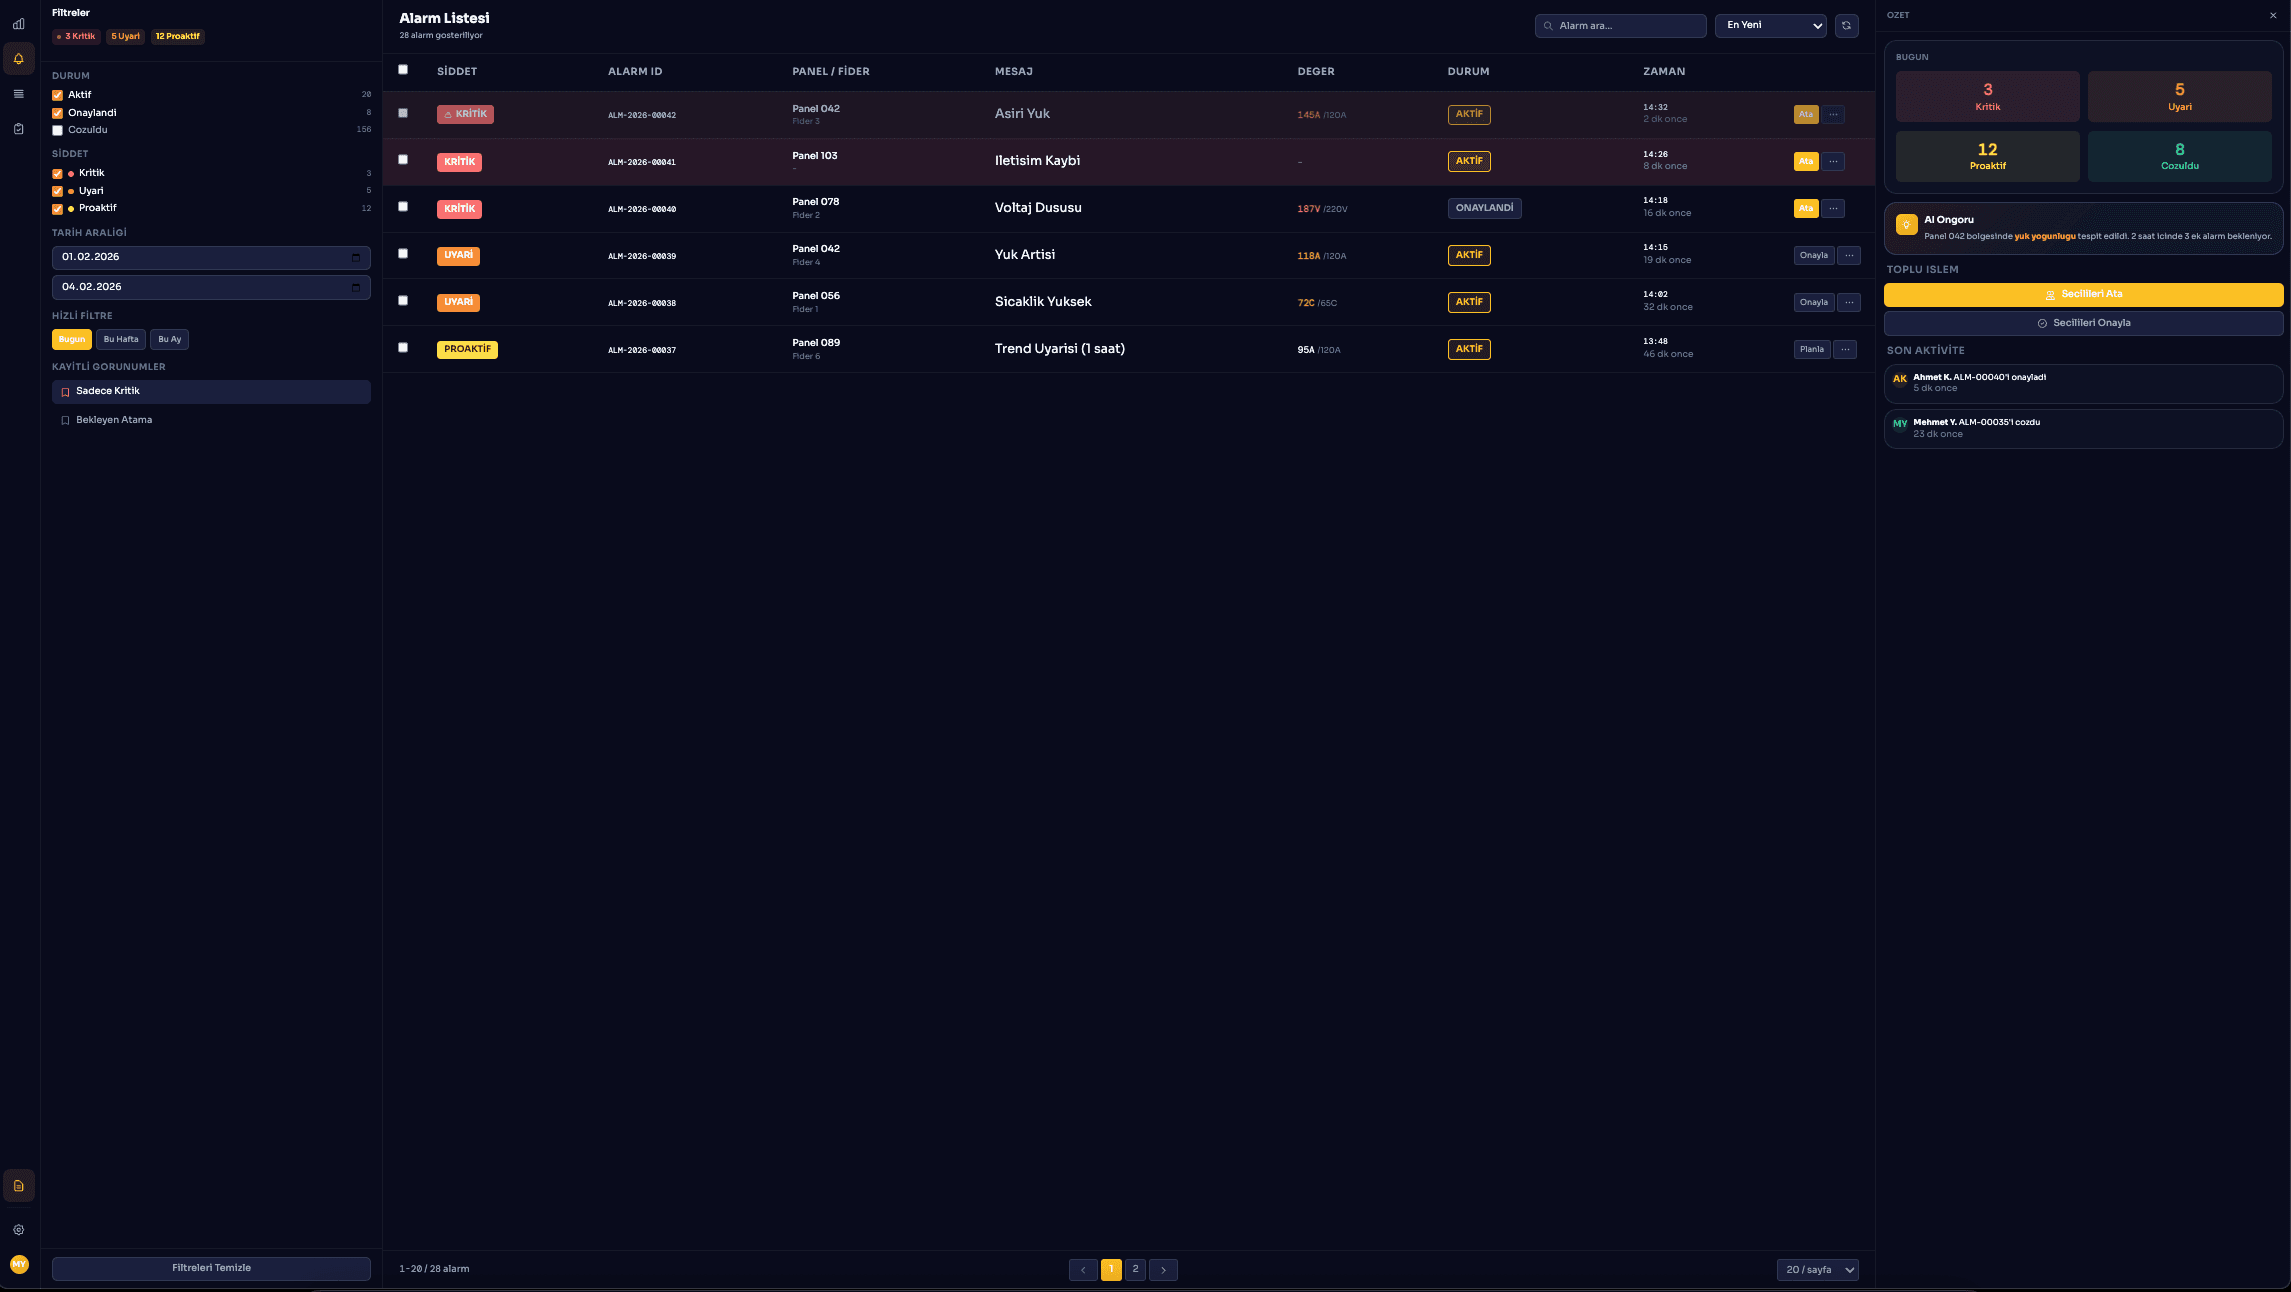This screenshot has height=1292, width=2291.
Task: Open the list view icon in sidebar
Action: point(18,93)
